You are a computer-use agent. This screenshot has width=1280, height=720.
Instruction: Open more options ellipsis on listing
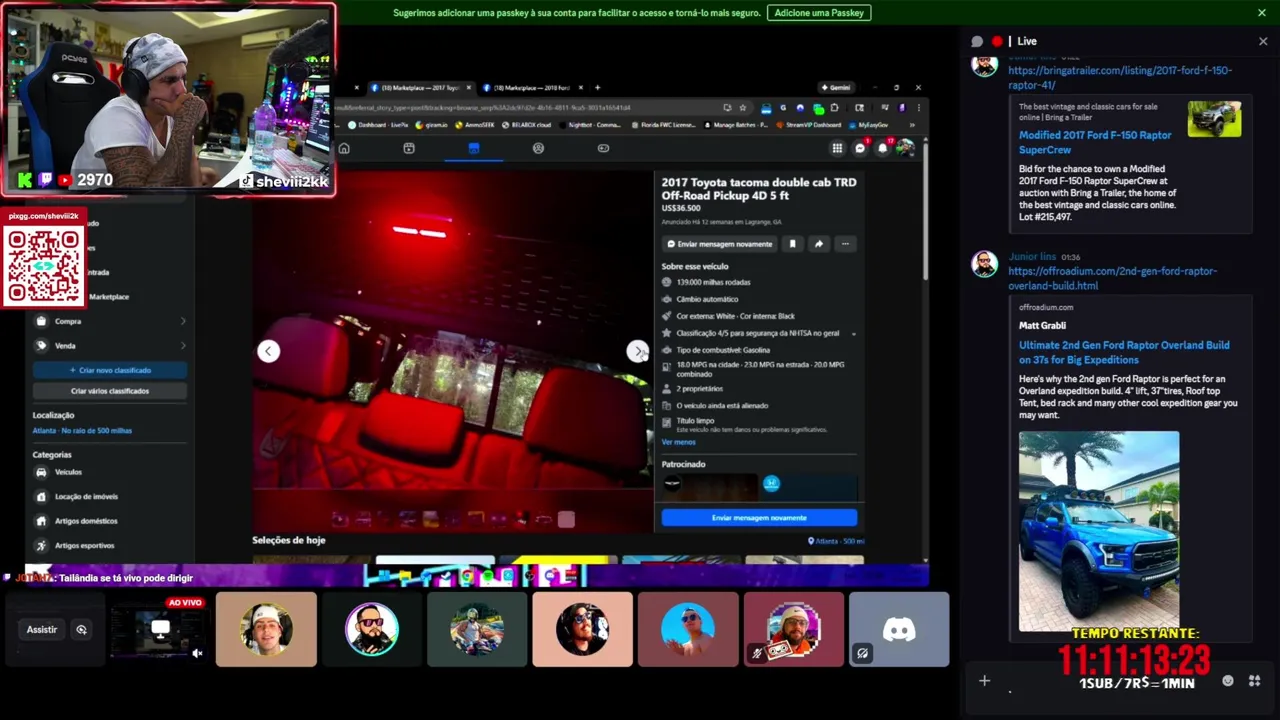point(845,244)
